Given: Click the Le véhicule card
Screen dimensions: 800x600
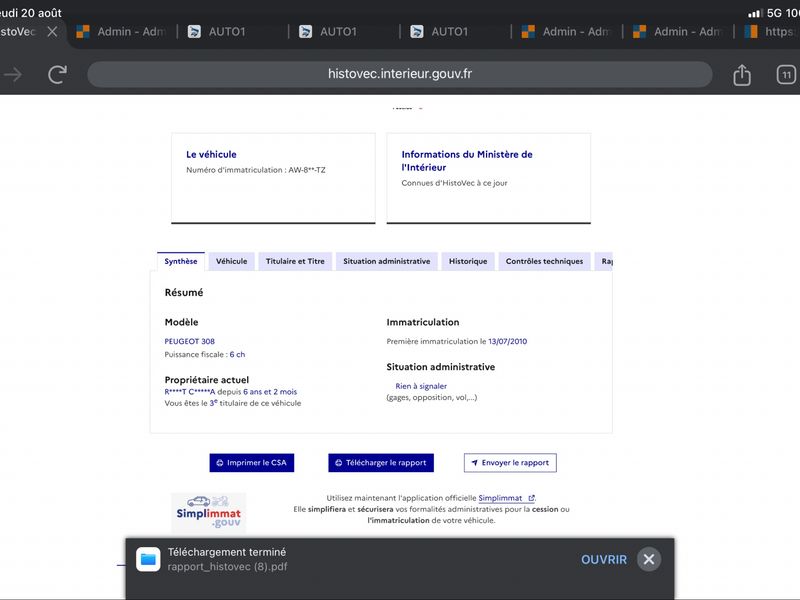Looking at the screenshot, I should click(273, 178).
